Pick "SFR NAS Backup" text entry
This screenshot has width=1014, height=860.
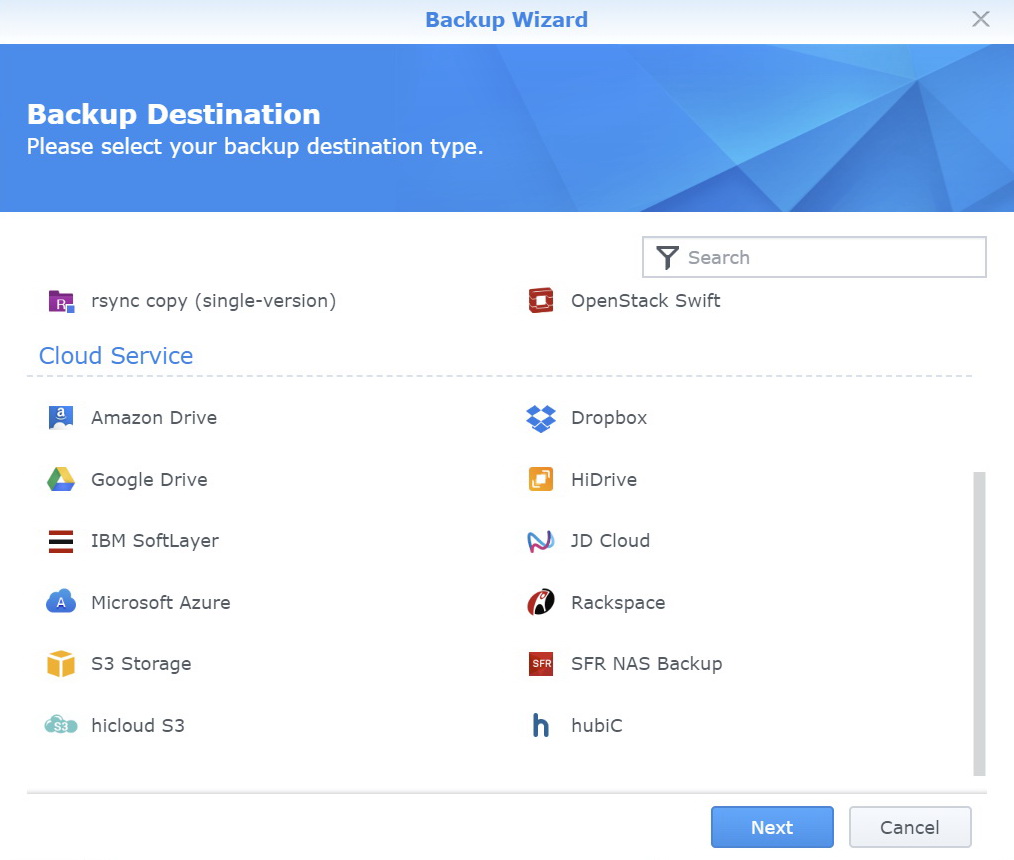[647, 664]
